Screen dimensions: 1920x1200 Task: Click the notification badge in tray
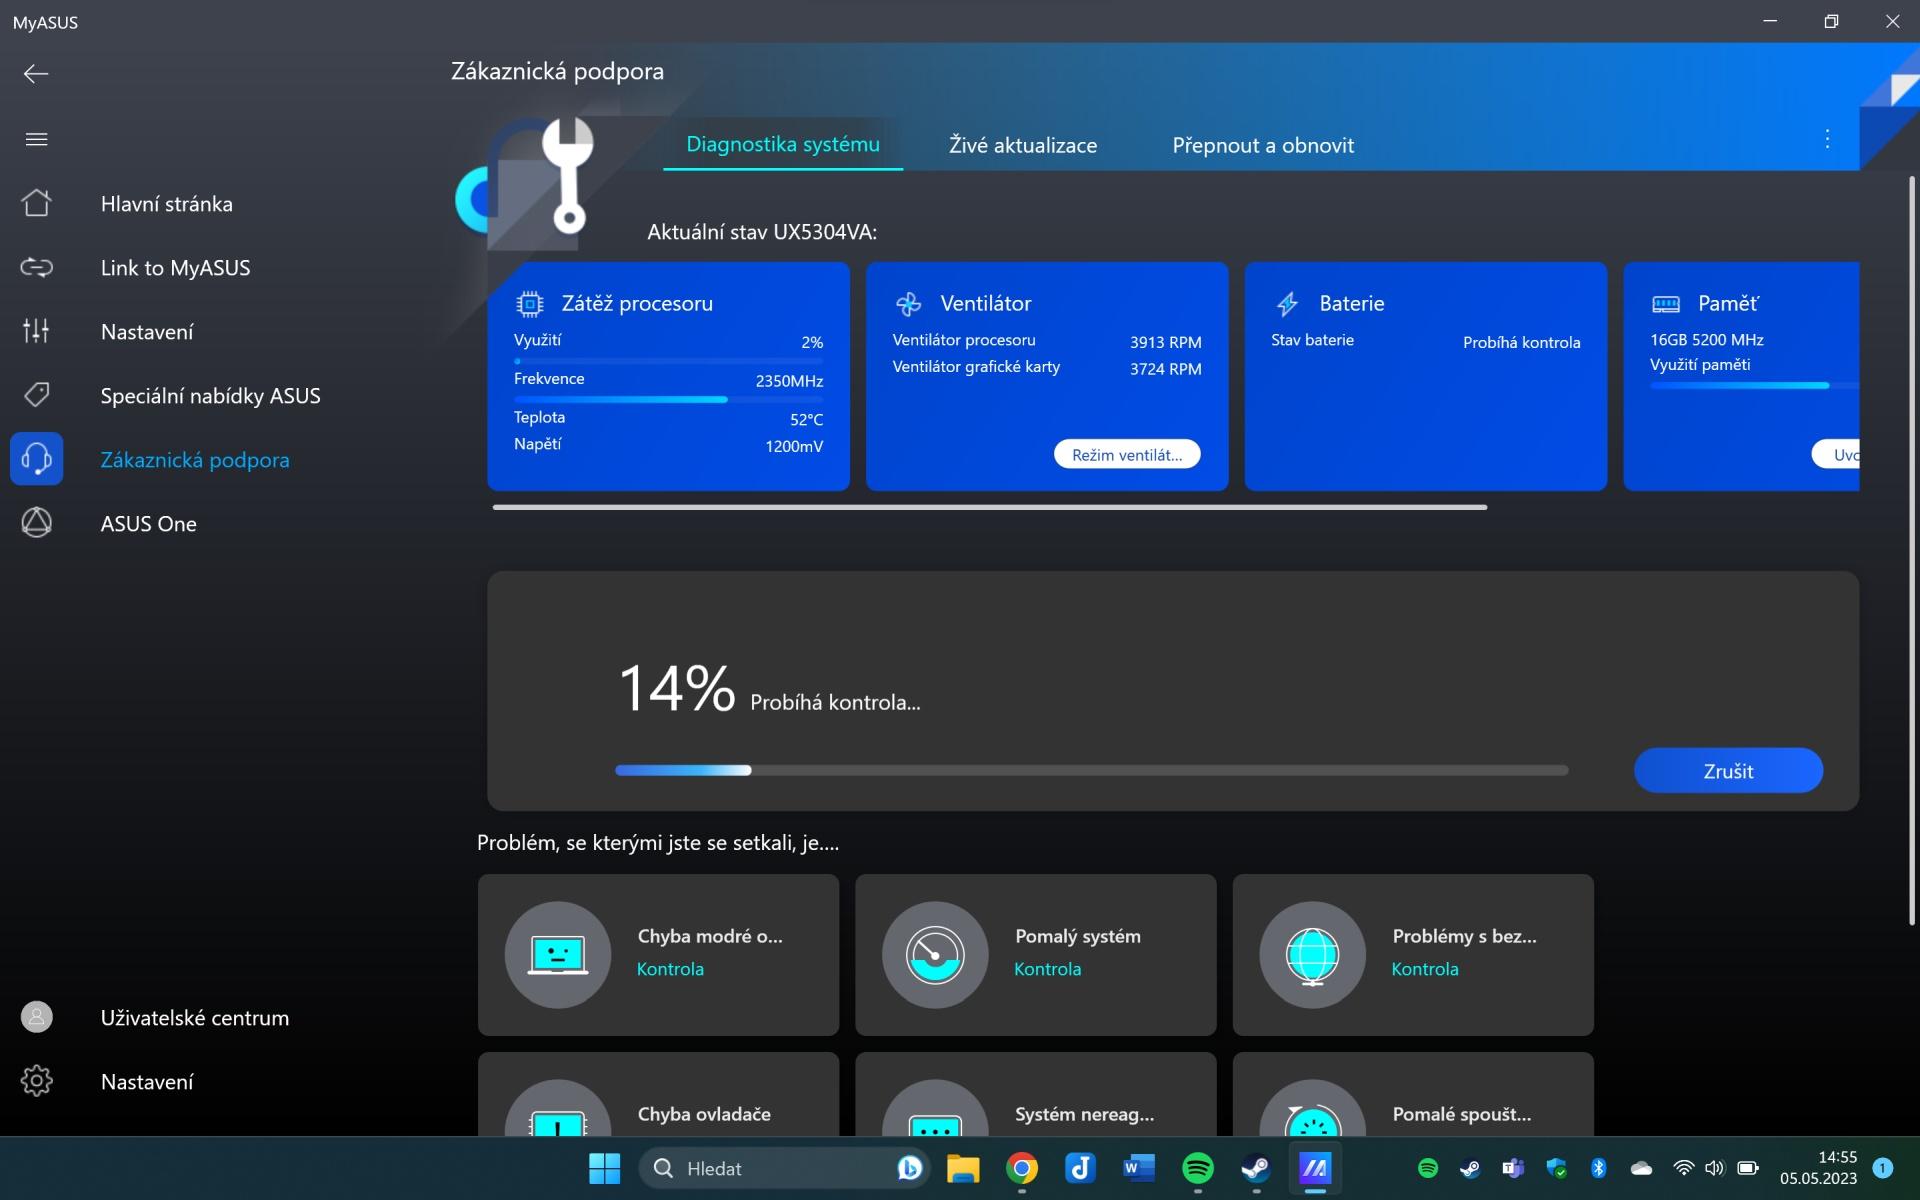point(1882,1167)
